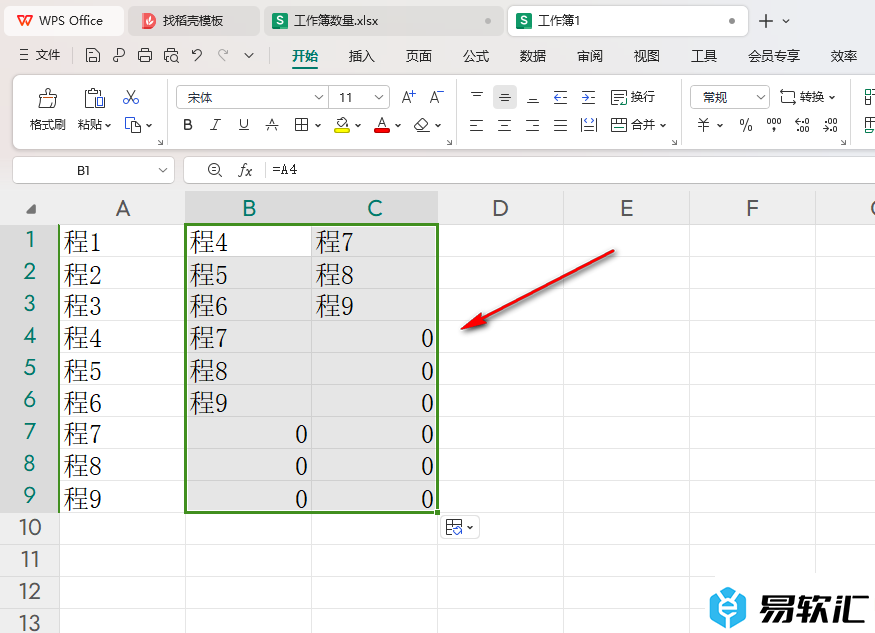Align text to the left
This screenshot has width=875, height=633.
[x=477, y=125]
